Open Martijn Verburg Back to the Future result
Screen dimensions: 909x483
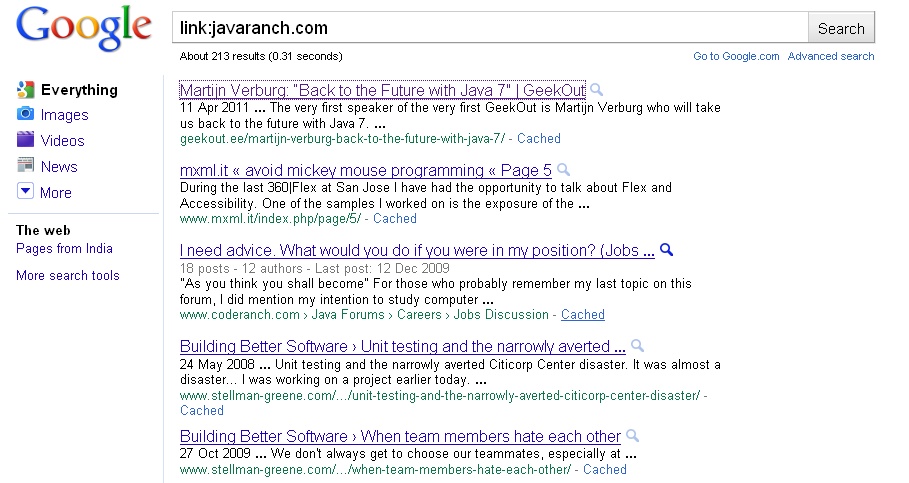383,90
